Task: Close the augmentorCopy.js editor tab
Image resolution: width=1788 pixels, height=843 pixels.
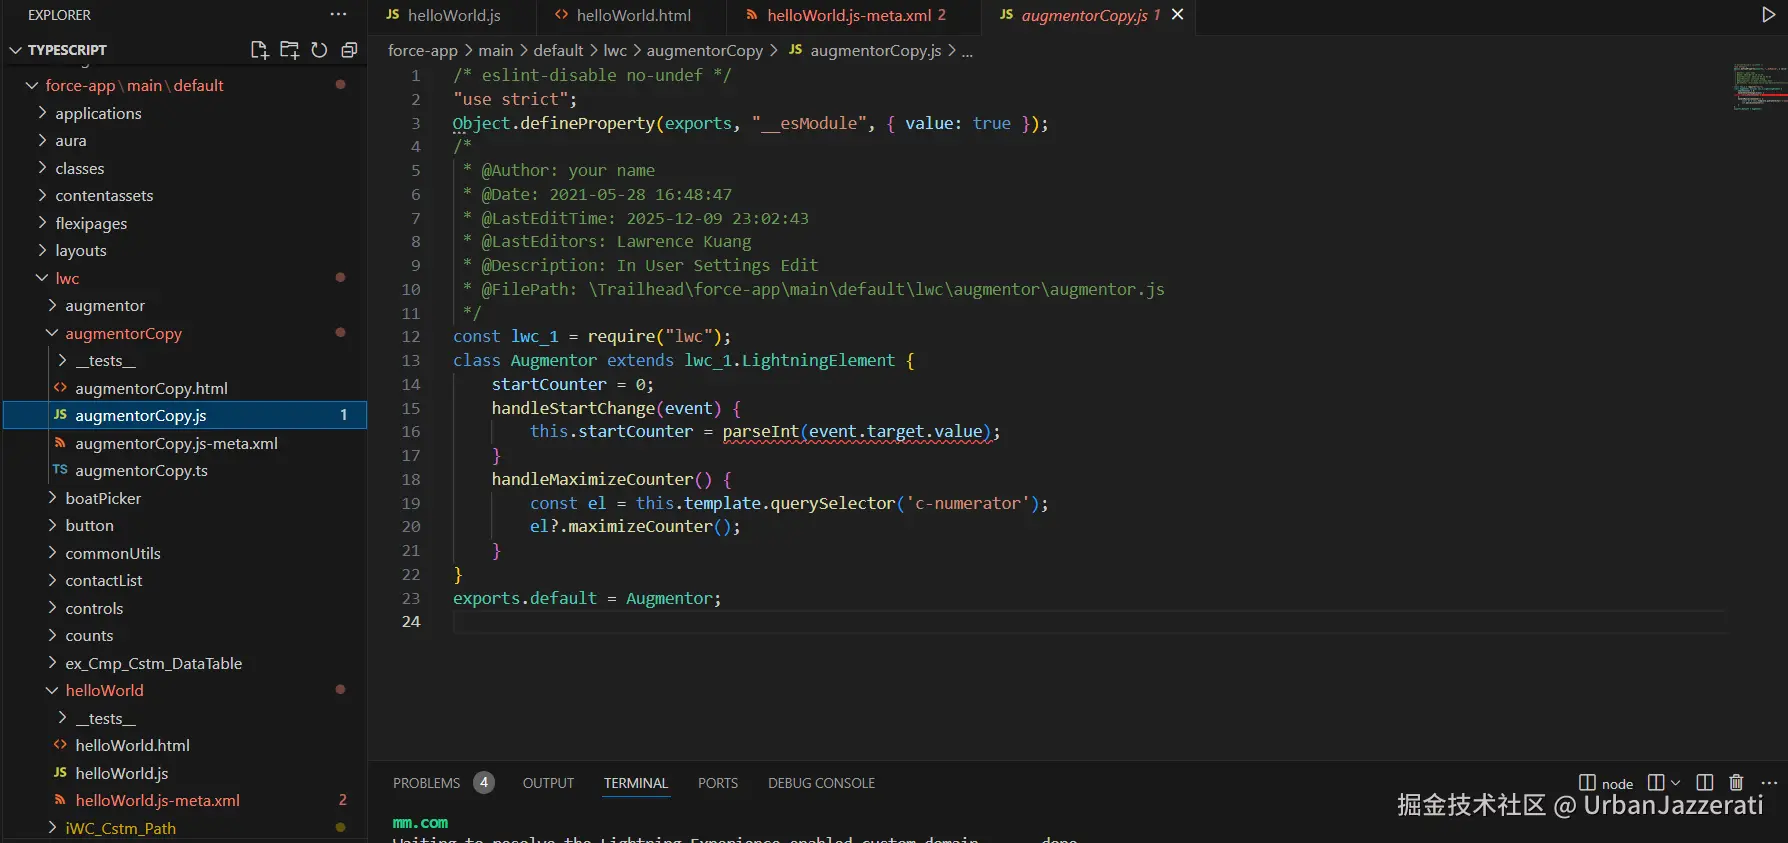Action: point(1178,15)
